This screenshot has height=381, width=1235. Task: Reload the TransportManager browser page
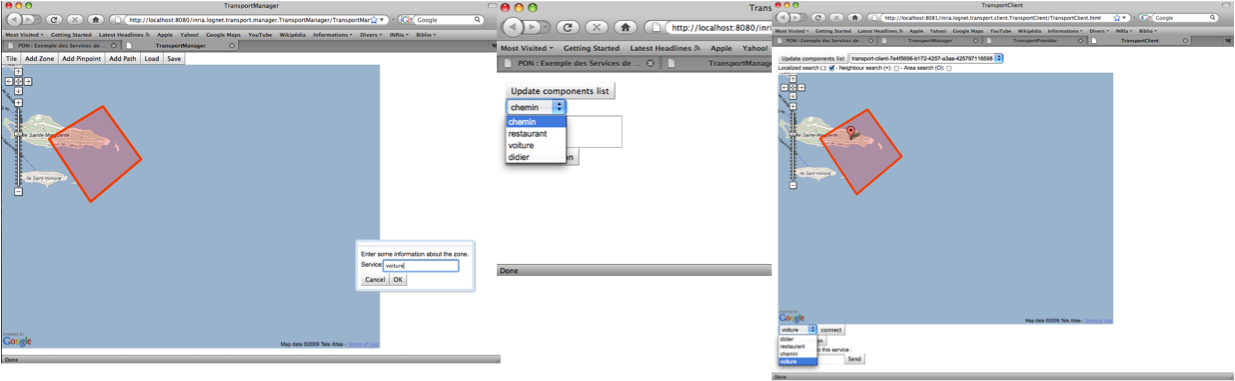point(55,19)
